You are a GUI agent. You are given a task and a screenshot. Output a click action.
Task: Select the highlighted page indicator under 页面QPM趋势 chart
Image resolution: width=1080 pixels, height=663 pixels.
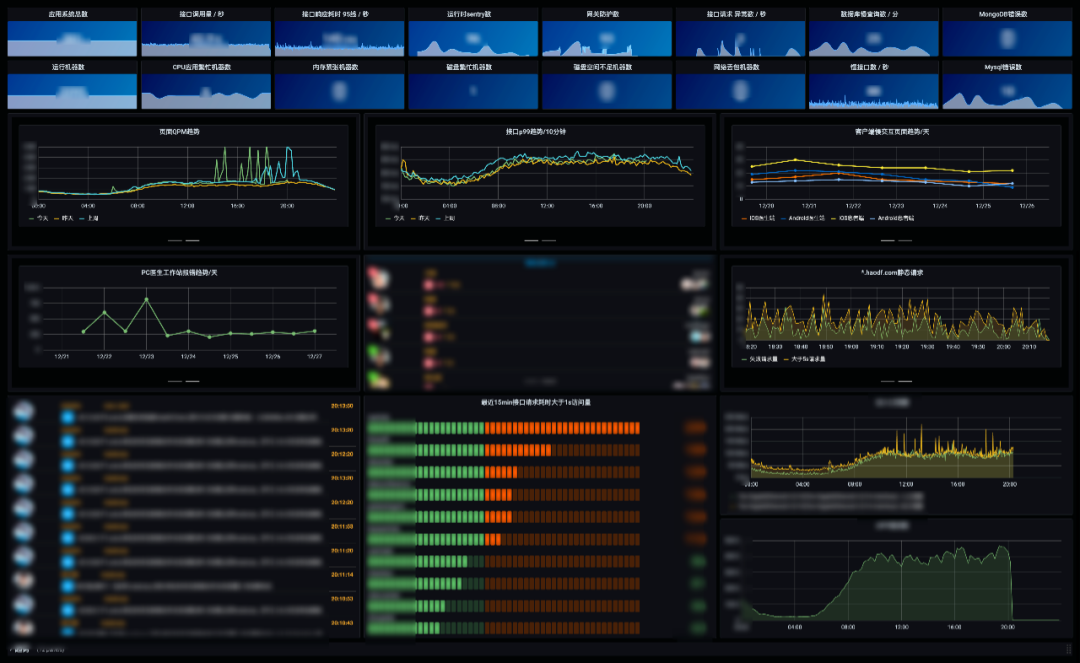click(x=193, y=240)
